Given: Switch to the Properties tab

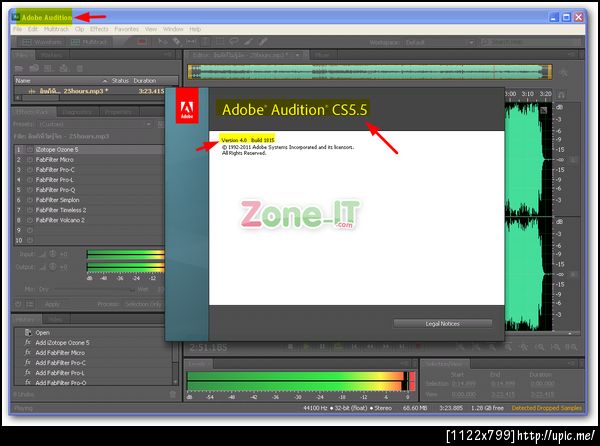Looking at the screenshot, I should 119,112.
